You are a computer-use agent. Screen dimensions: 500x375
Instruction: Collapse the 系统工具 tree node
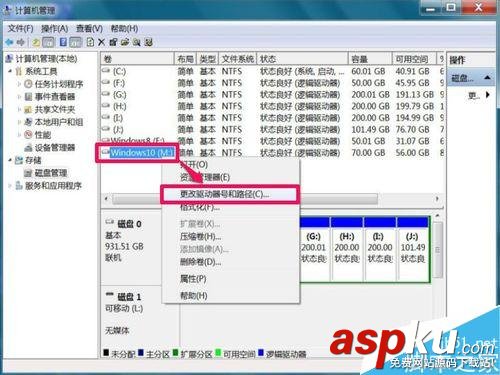[x=10, y=71]
